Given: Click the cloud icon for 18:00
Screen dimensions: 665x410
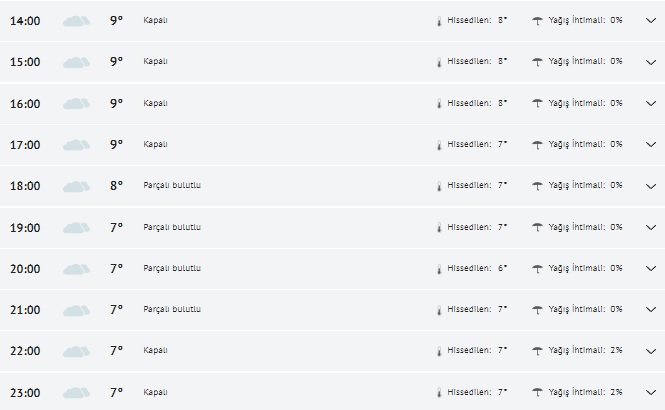Looking at the screenshot, I should click(76, 186).
